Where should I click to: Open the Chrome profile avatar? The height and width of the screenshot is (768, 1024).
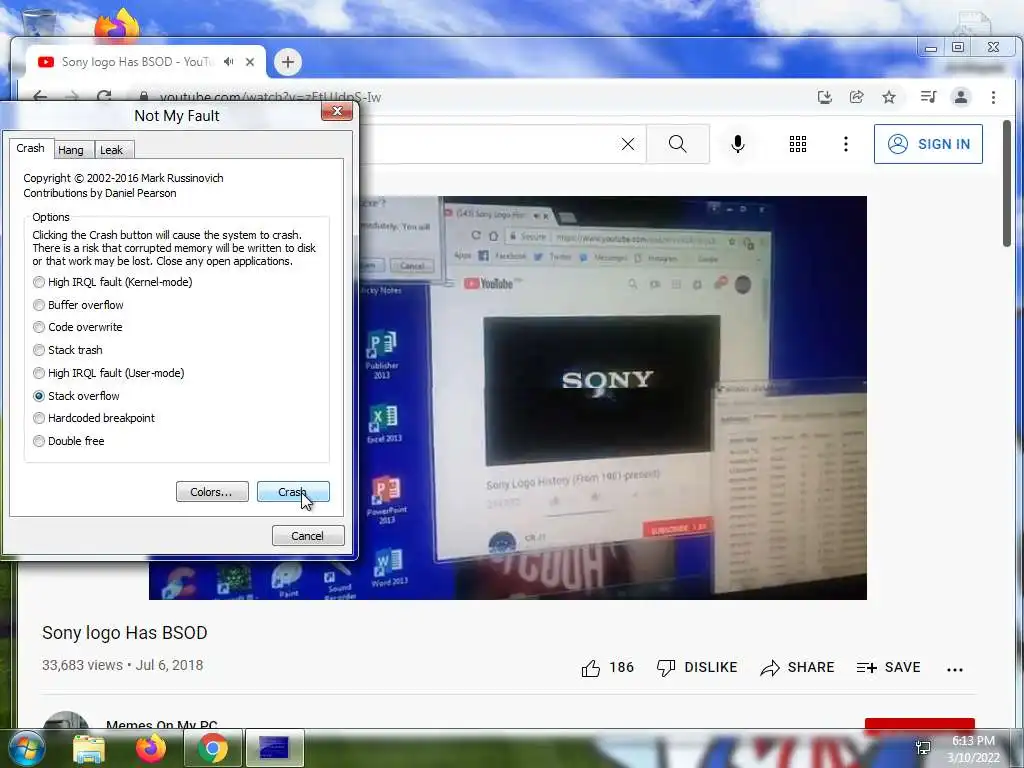click(961, 97)
